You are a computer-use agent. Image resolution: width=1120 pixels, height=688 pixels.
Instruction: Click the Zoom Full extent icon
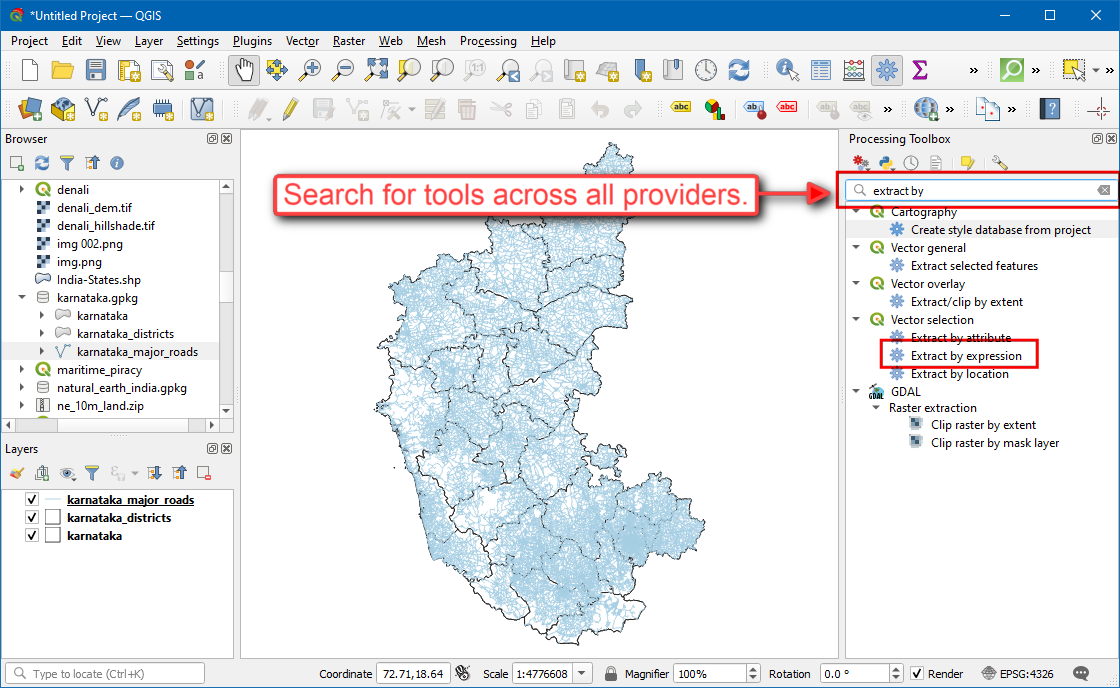click(376, 70)
